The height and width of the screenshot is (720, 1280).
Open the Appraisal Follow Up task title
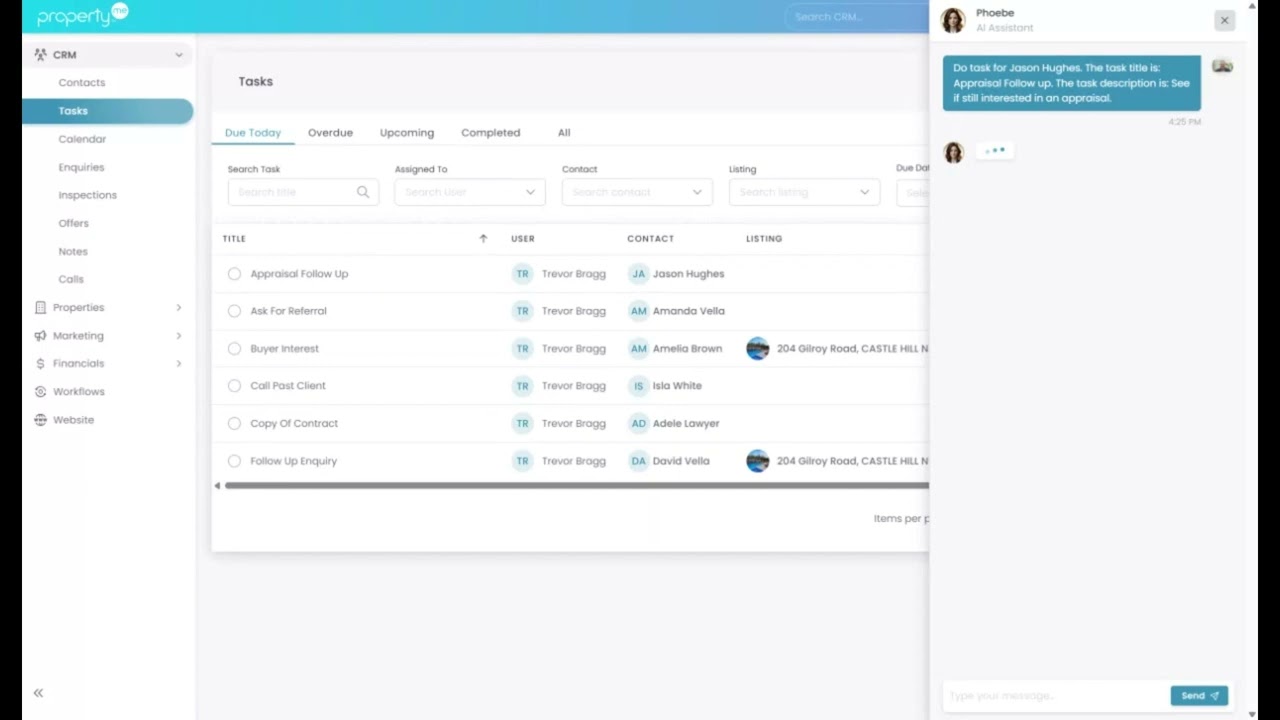pos(299,274)
